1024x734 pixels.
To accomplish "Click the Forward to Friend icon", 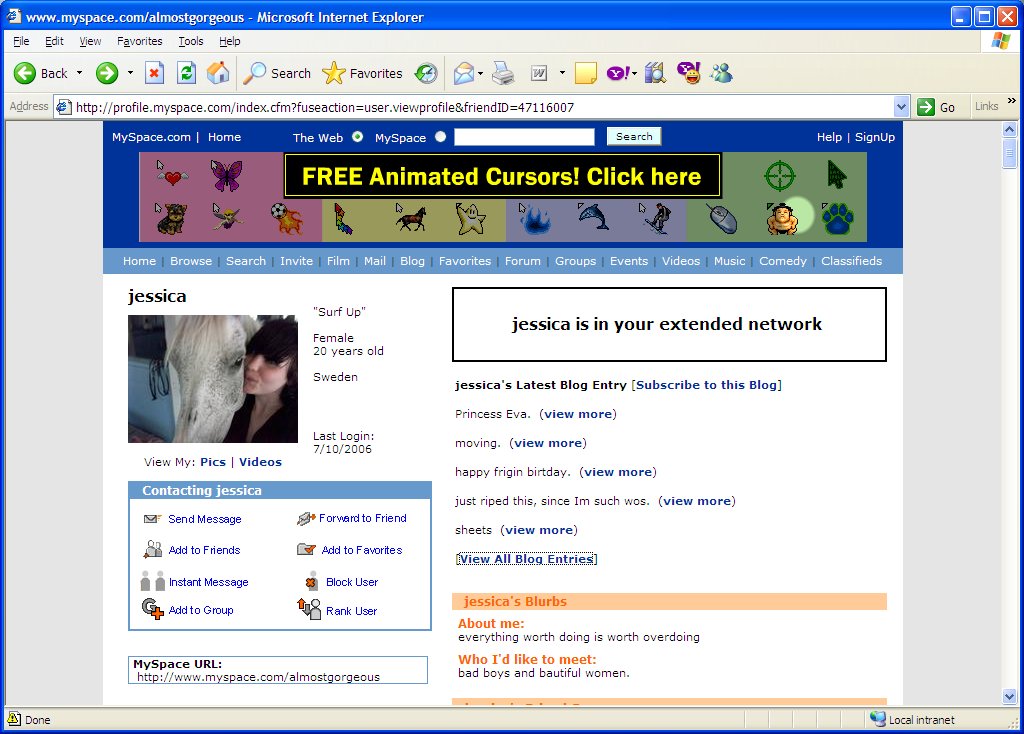I will point(306,519).
